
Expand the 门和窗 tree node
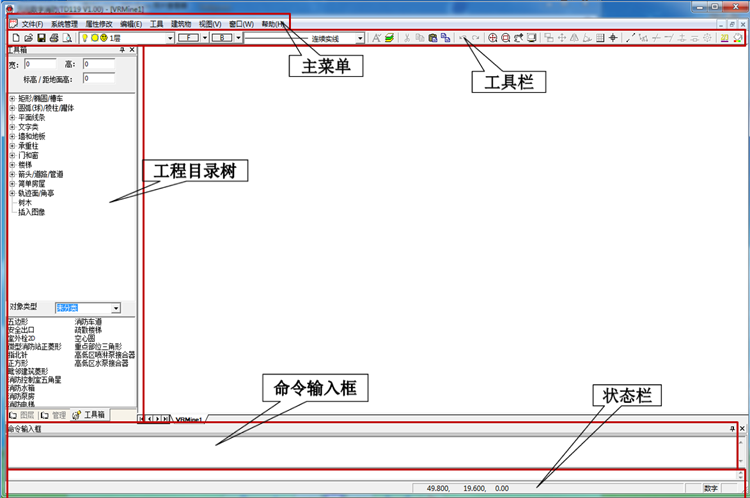12,155
